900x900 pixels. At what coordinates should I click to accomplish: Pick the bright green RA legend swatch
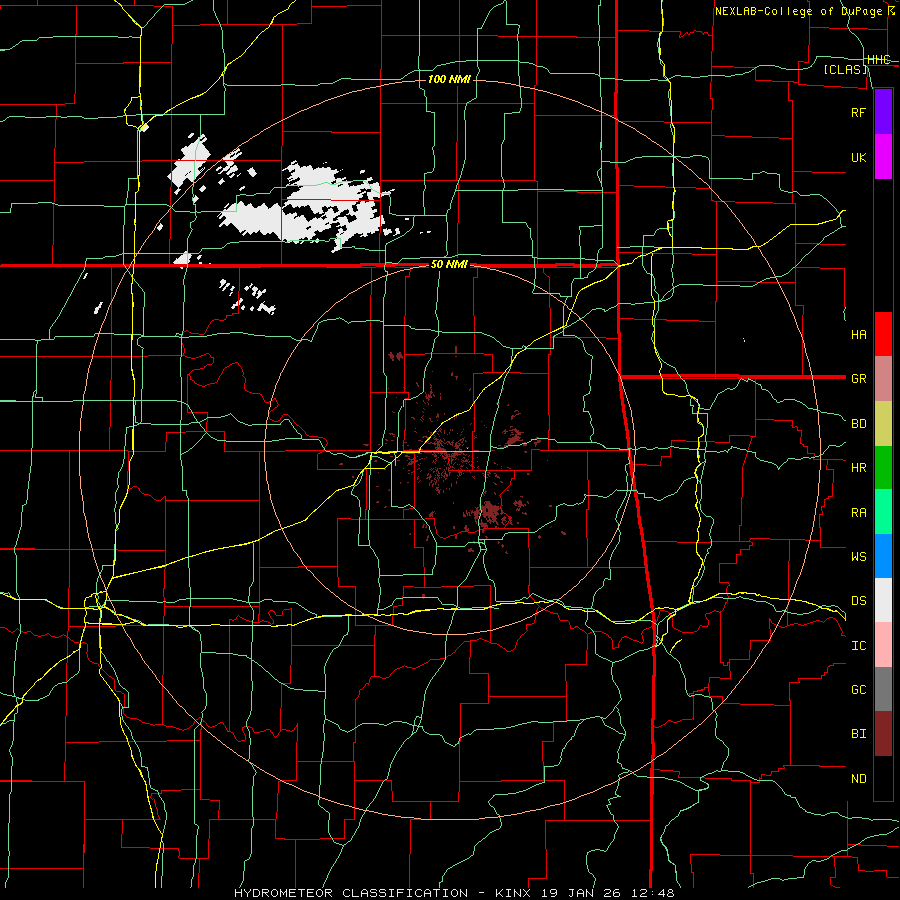[883, 512]
